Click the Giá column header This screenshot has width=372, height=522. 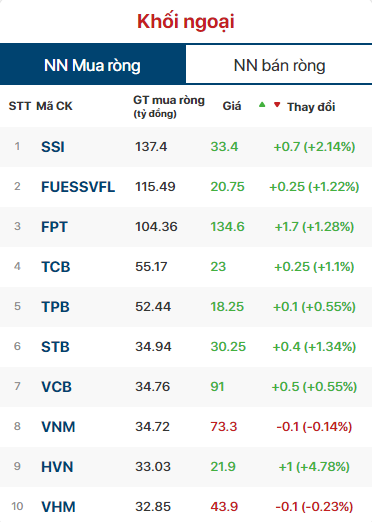coord(232,106)
